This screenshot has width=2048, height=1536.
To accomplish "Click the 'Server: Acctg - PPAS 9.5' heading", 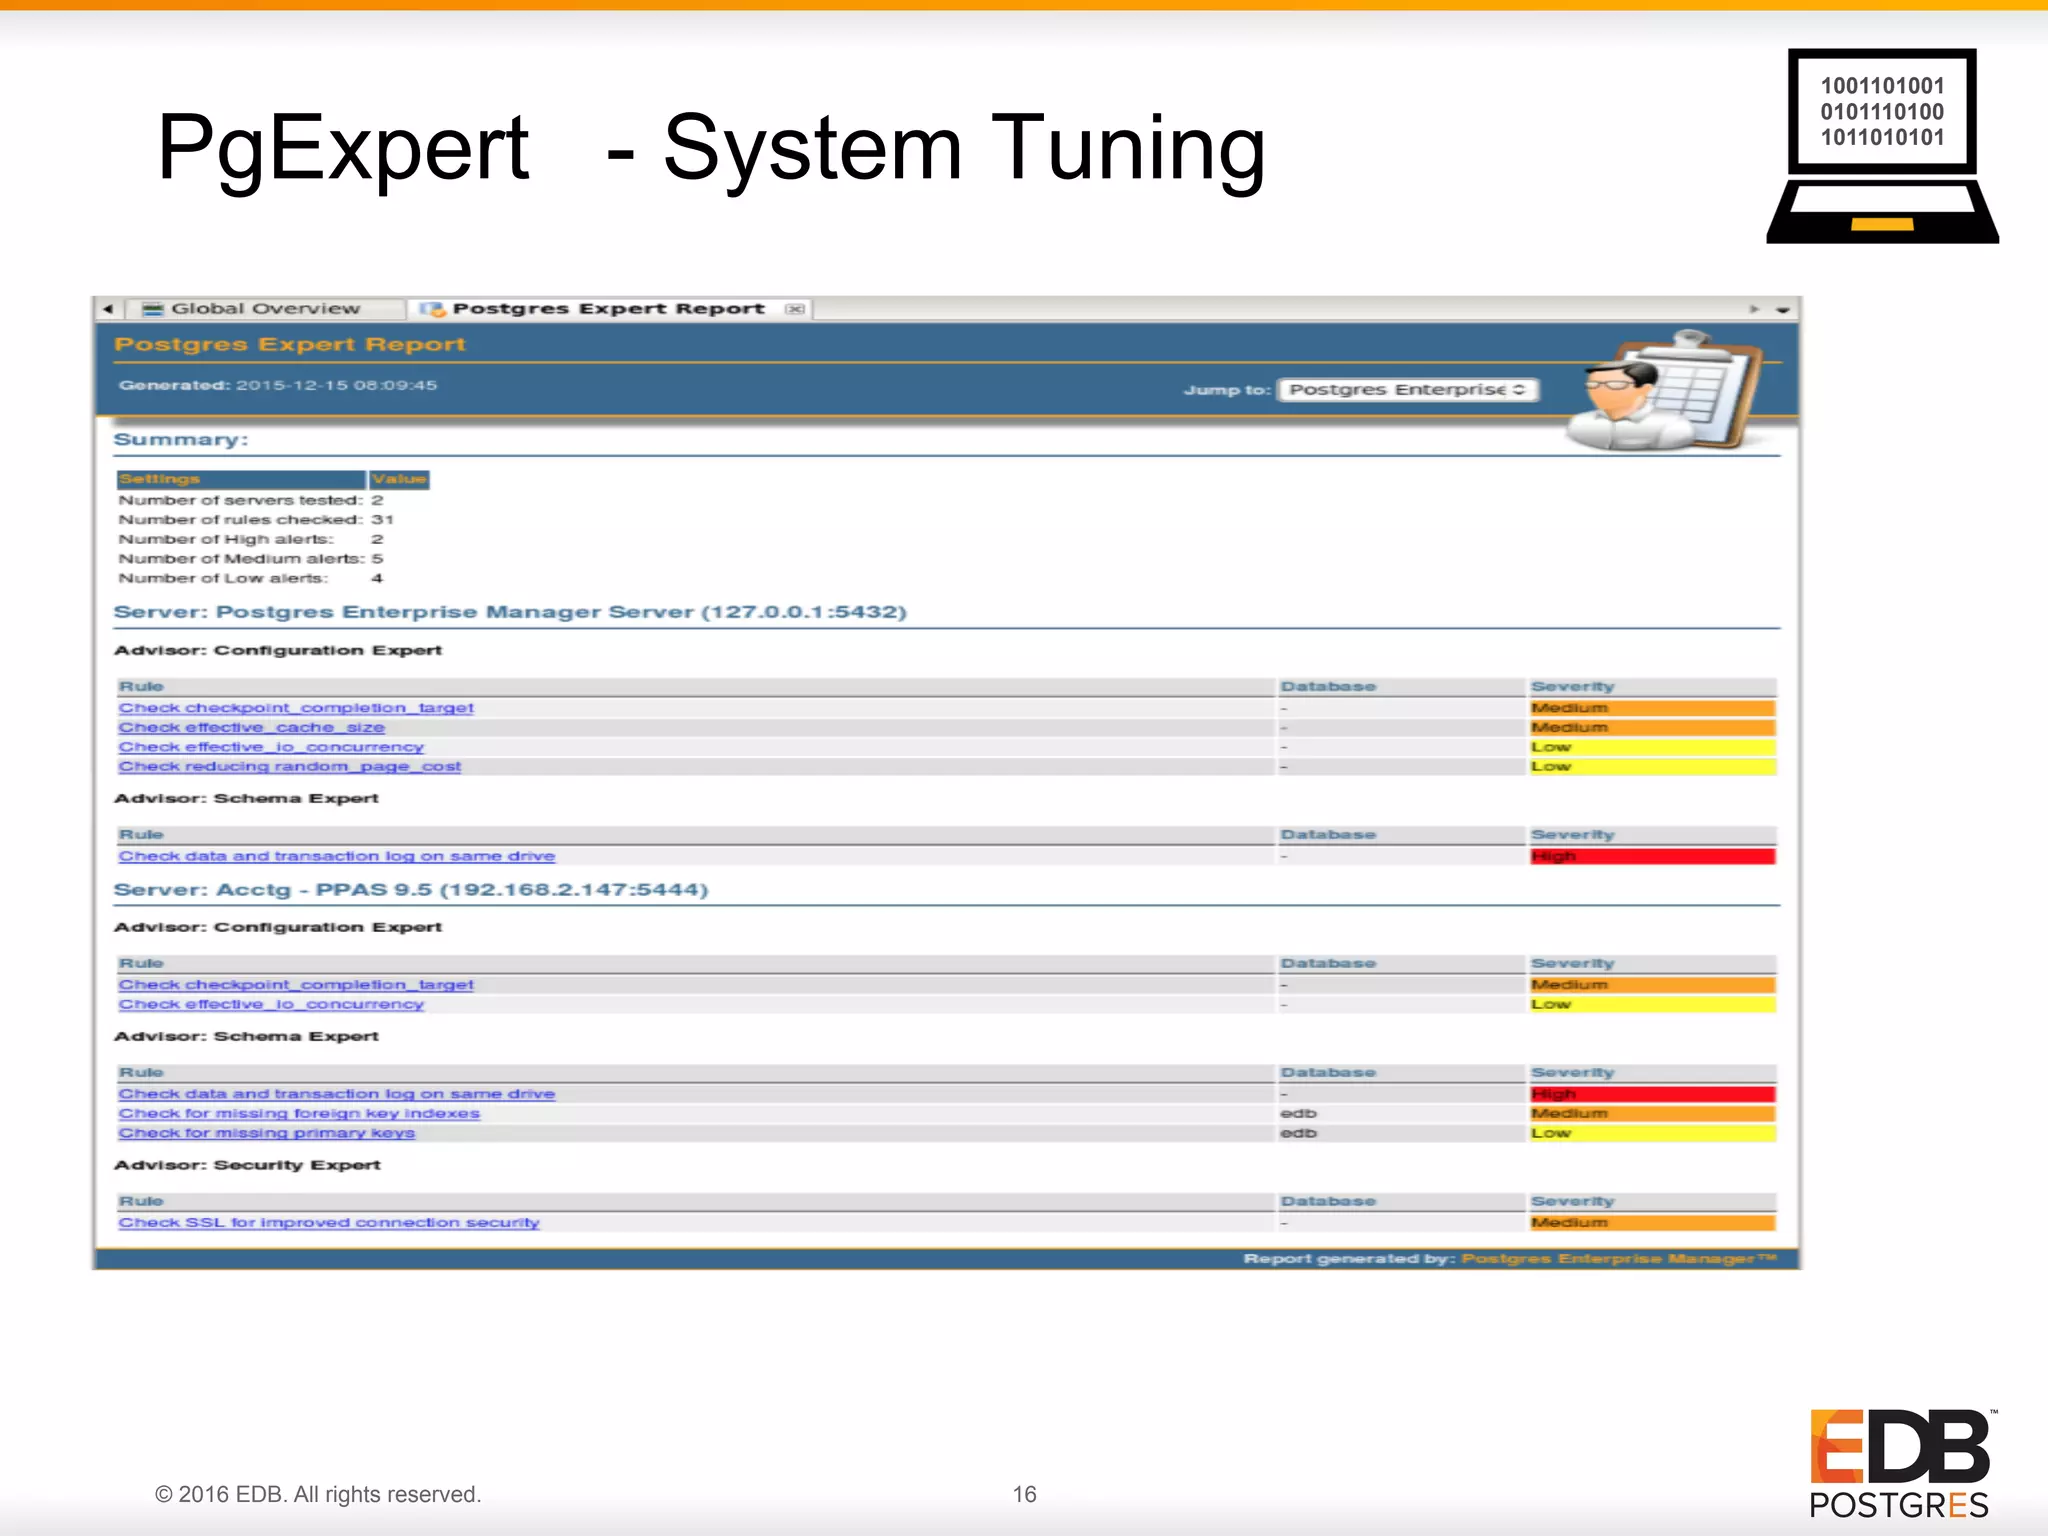I will [411, 890].
